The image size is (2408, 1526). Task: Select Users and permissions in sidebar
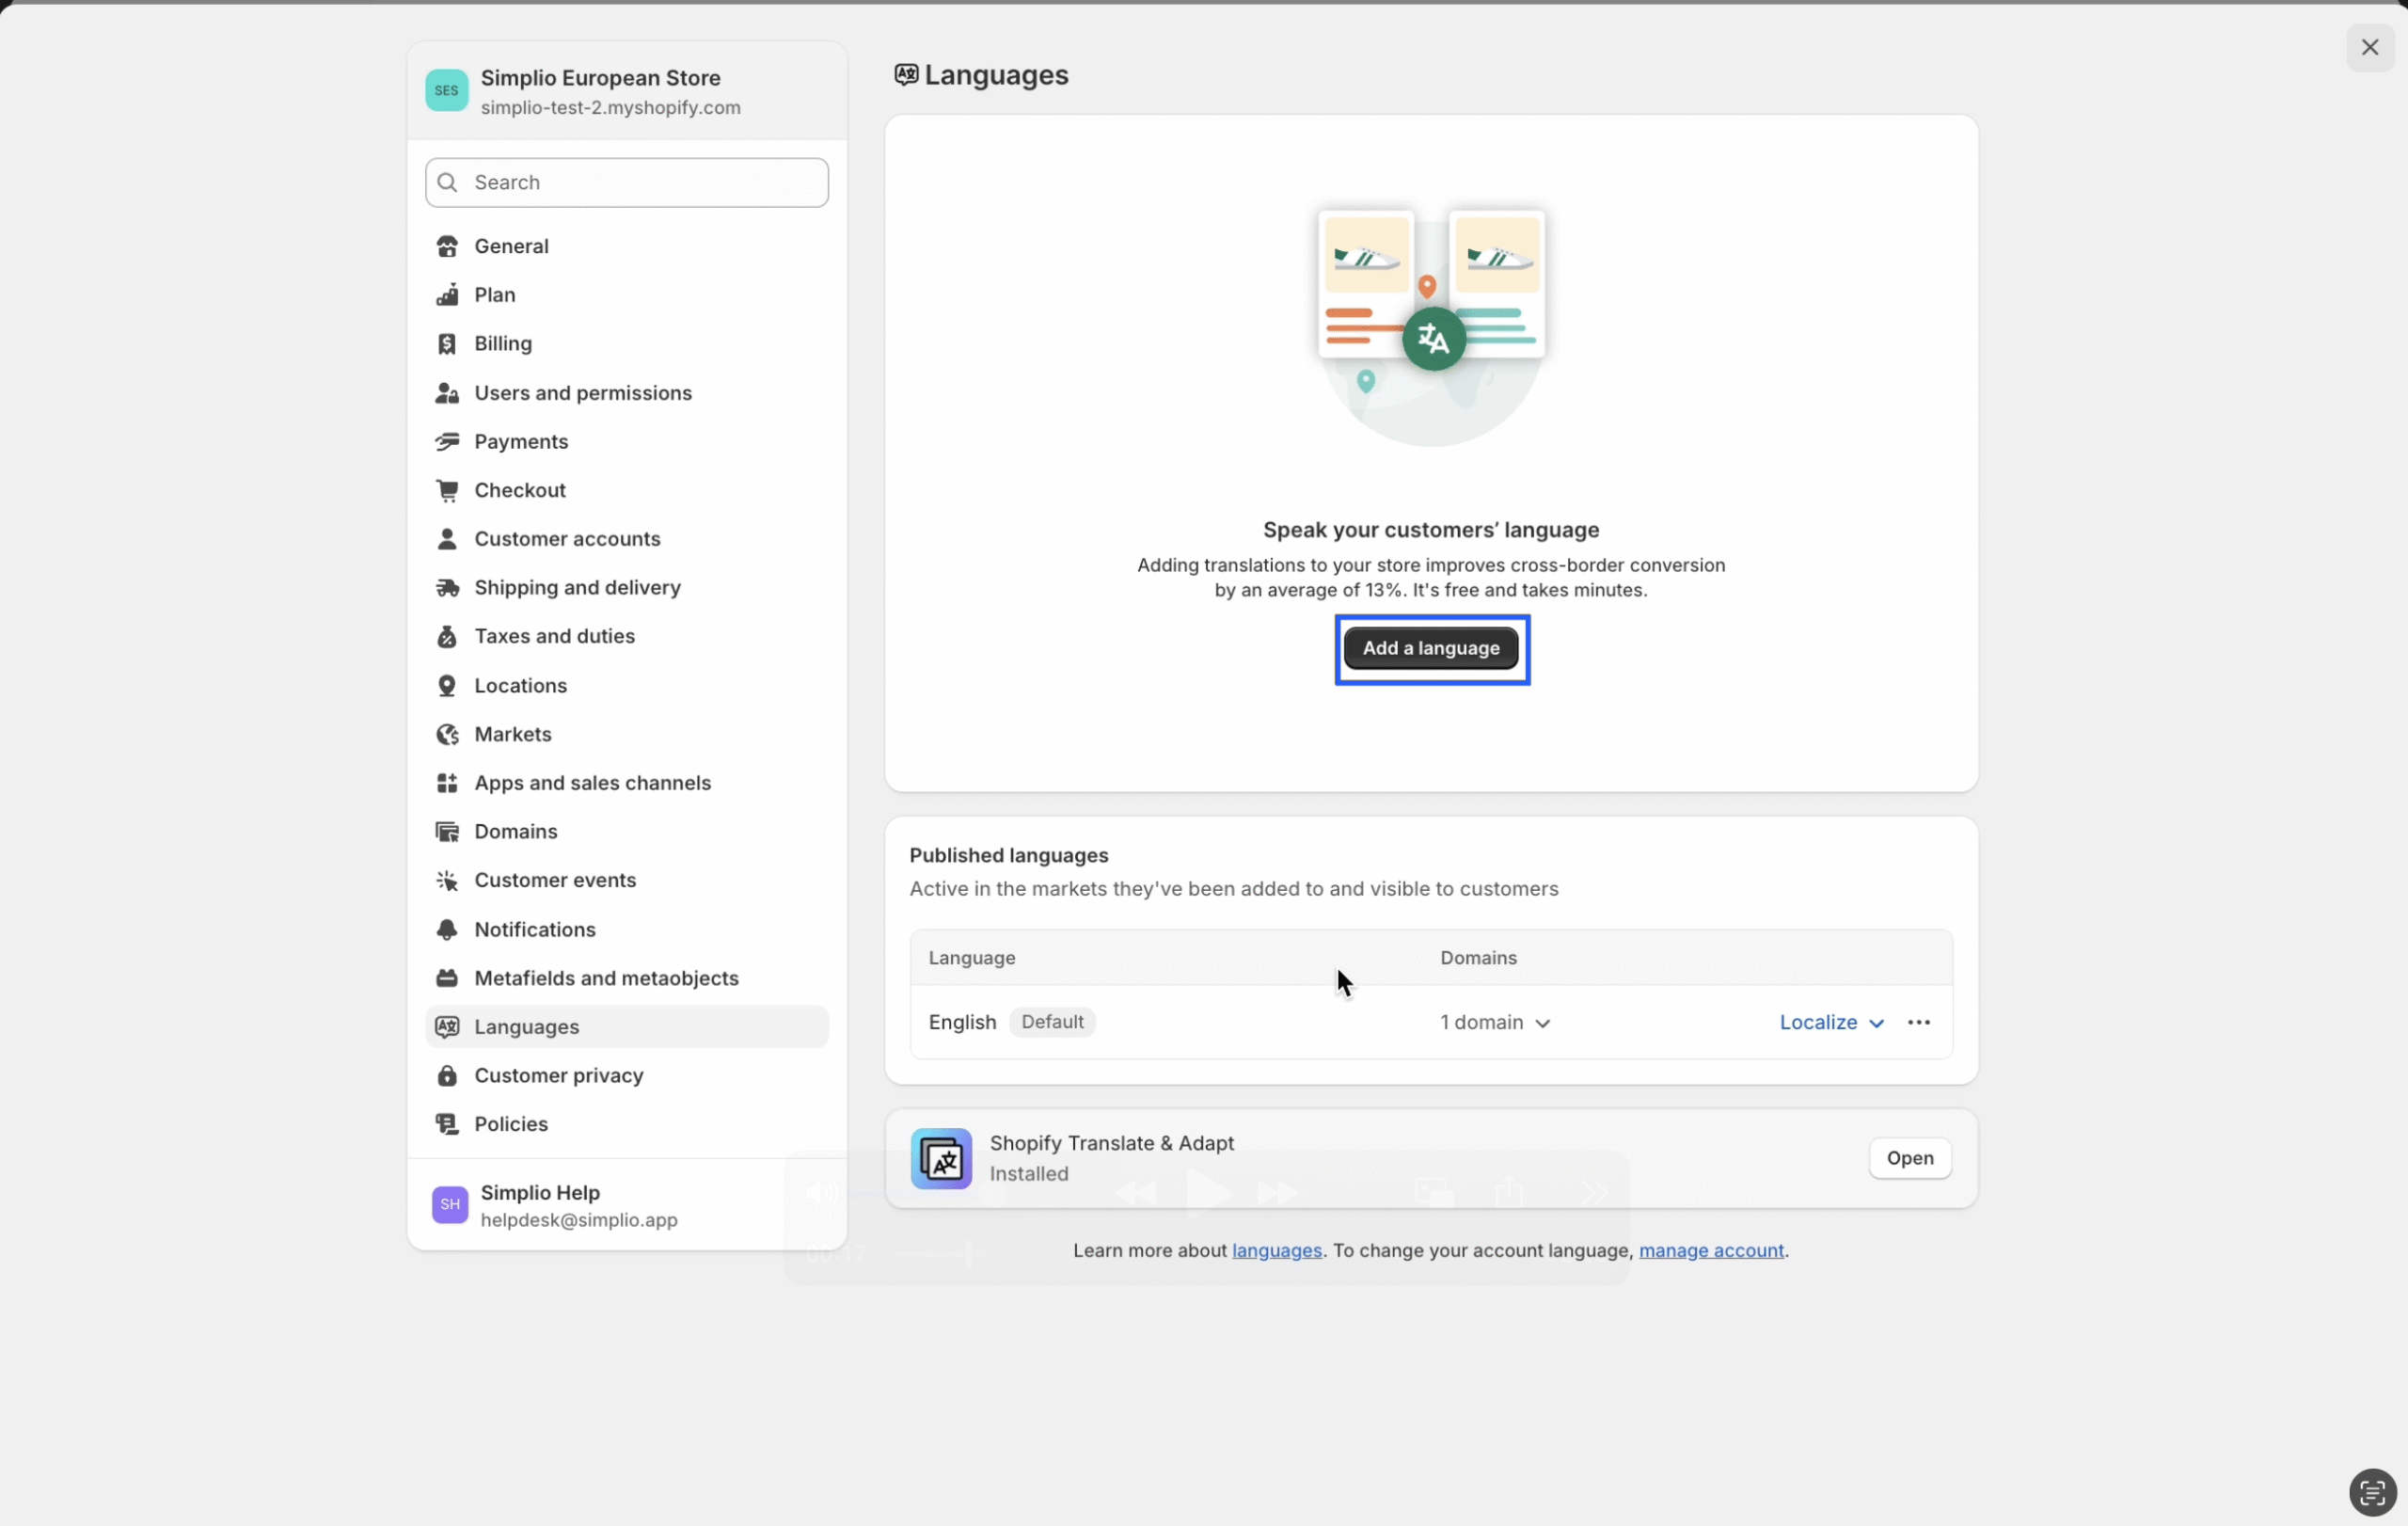point(583,393)
